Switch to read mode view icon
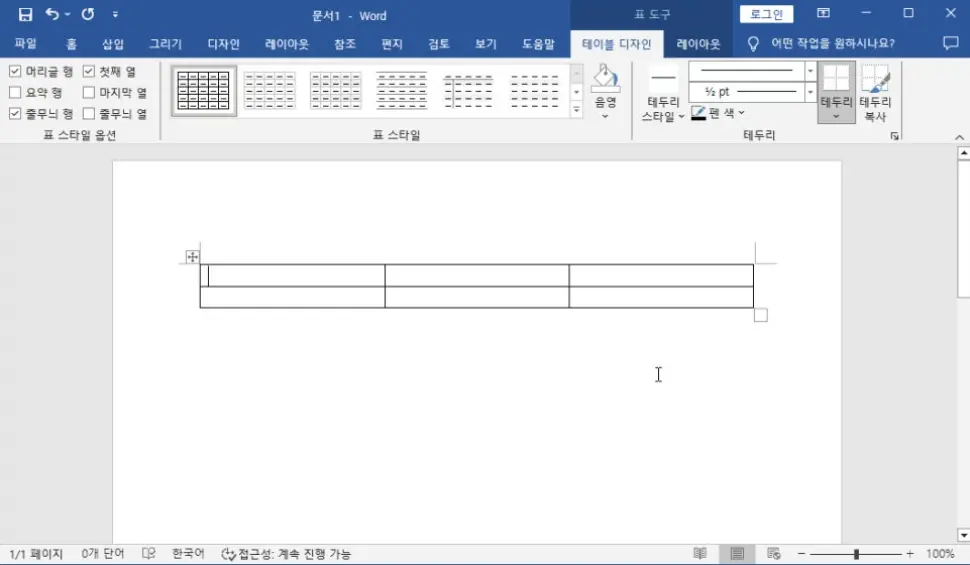Viewport: 970px width, 565px height. [x=700, y=554]
